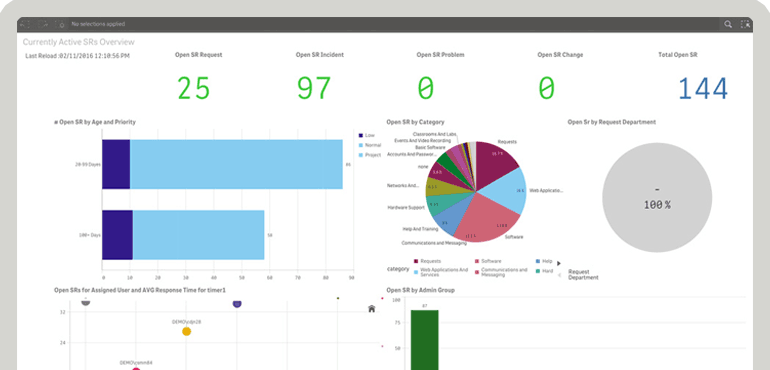770x370 pixels.
Task: Click the Open SR Incident value 97
Action: 314,89
